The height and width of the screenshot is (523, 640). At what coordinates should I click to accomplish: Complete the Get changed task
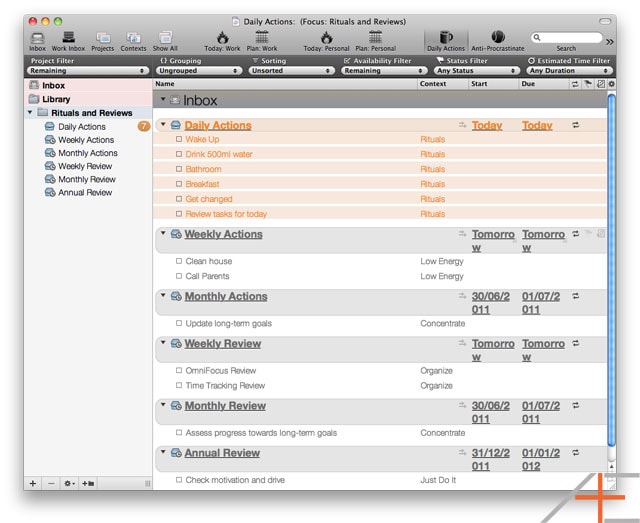(x=179, y=199)
